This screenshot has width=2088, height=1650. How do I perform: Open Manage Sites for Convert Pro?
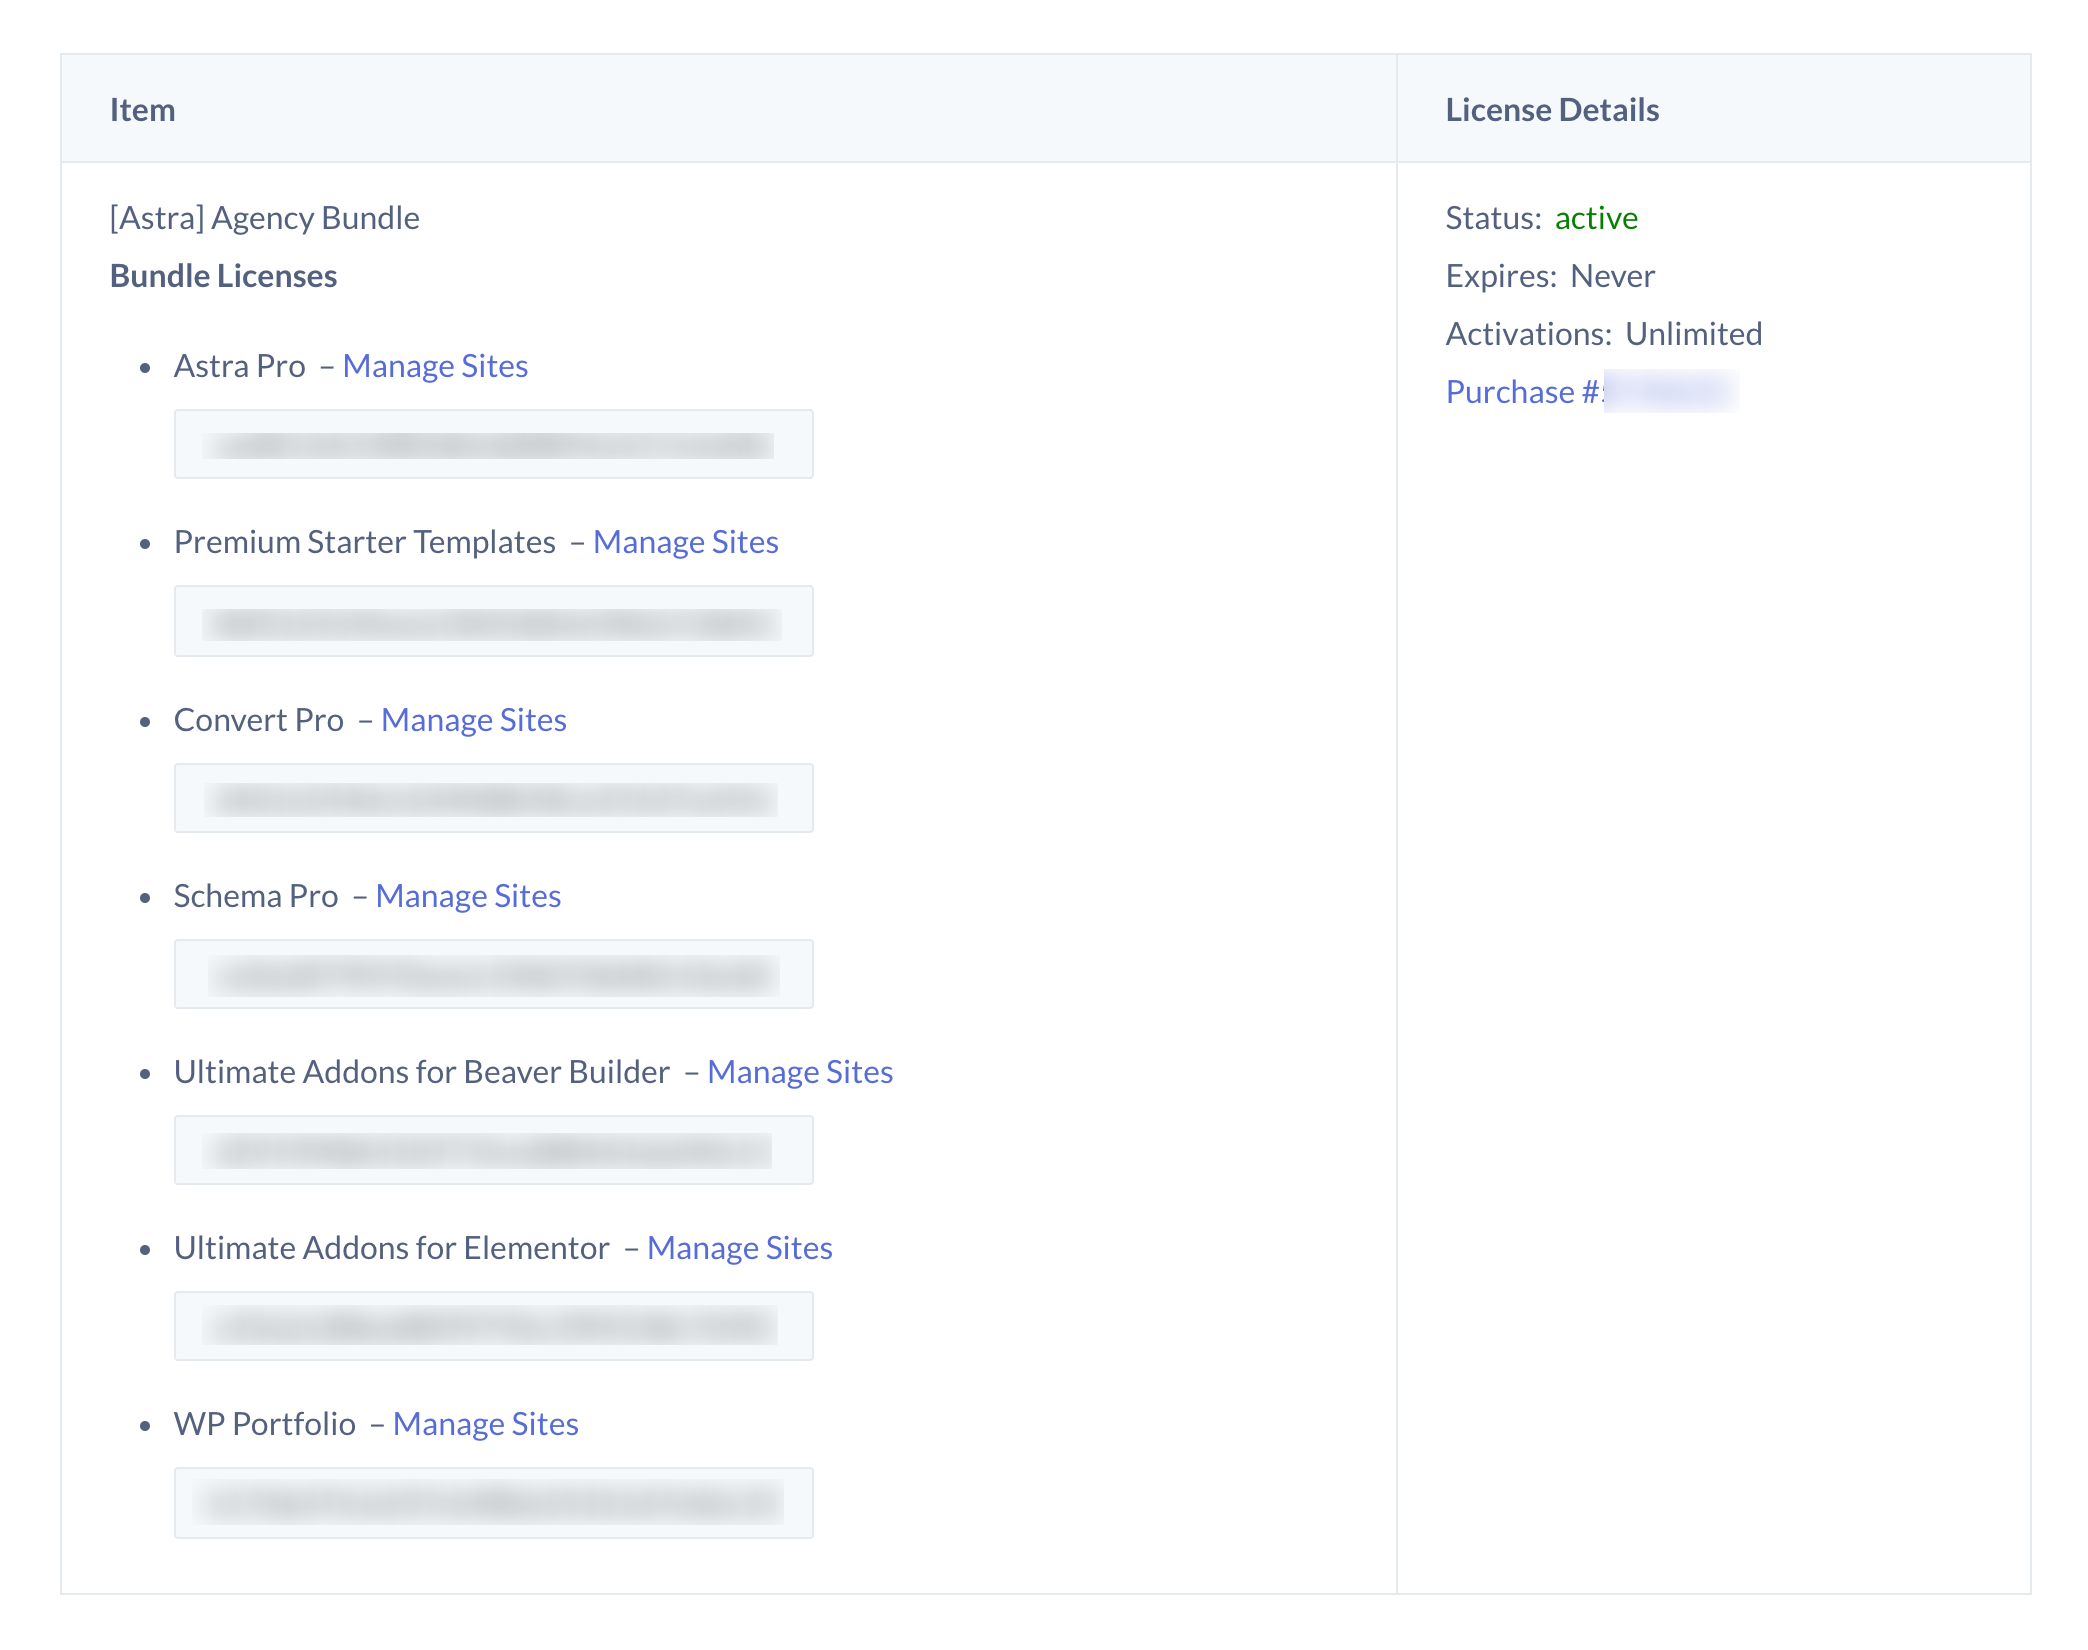pyautogui.click(x=473, y=720)
